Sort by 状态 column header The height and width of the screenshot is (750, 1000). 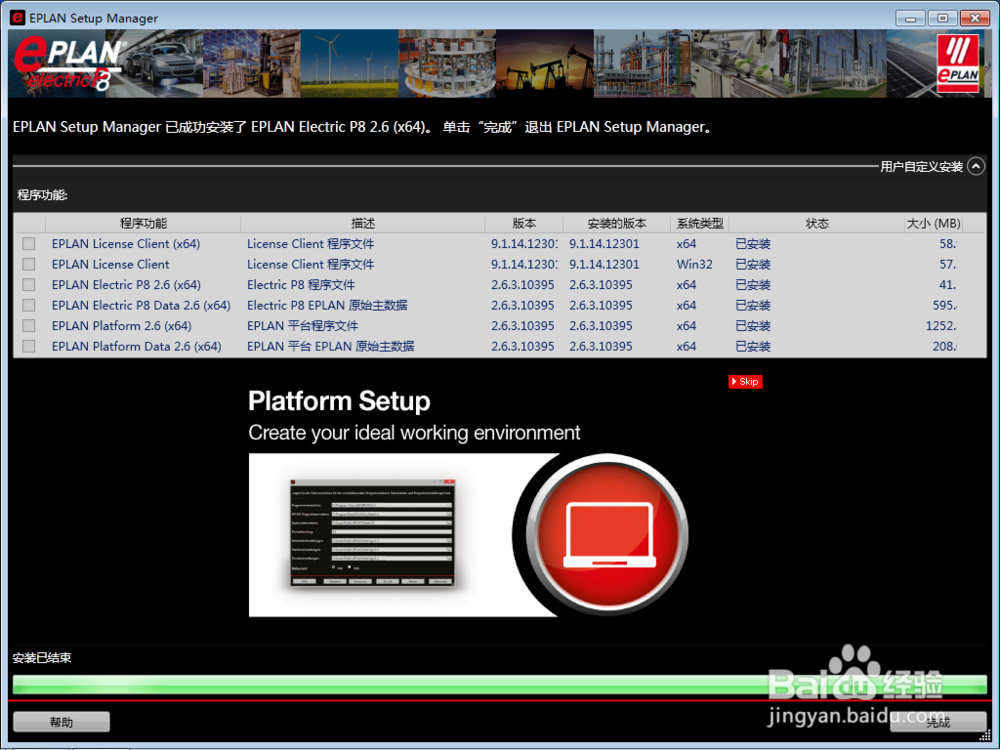pyautogui.click(x=817, y=223)
